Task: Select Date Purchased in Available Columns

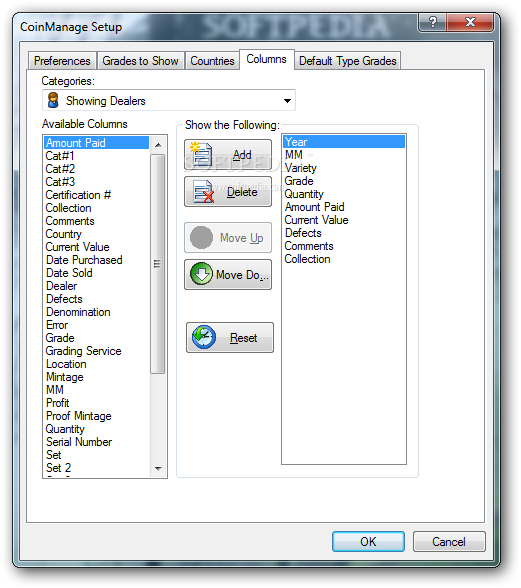Action: [96, 260]
